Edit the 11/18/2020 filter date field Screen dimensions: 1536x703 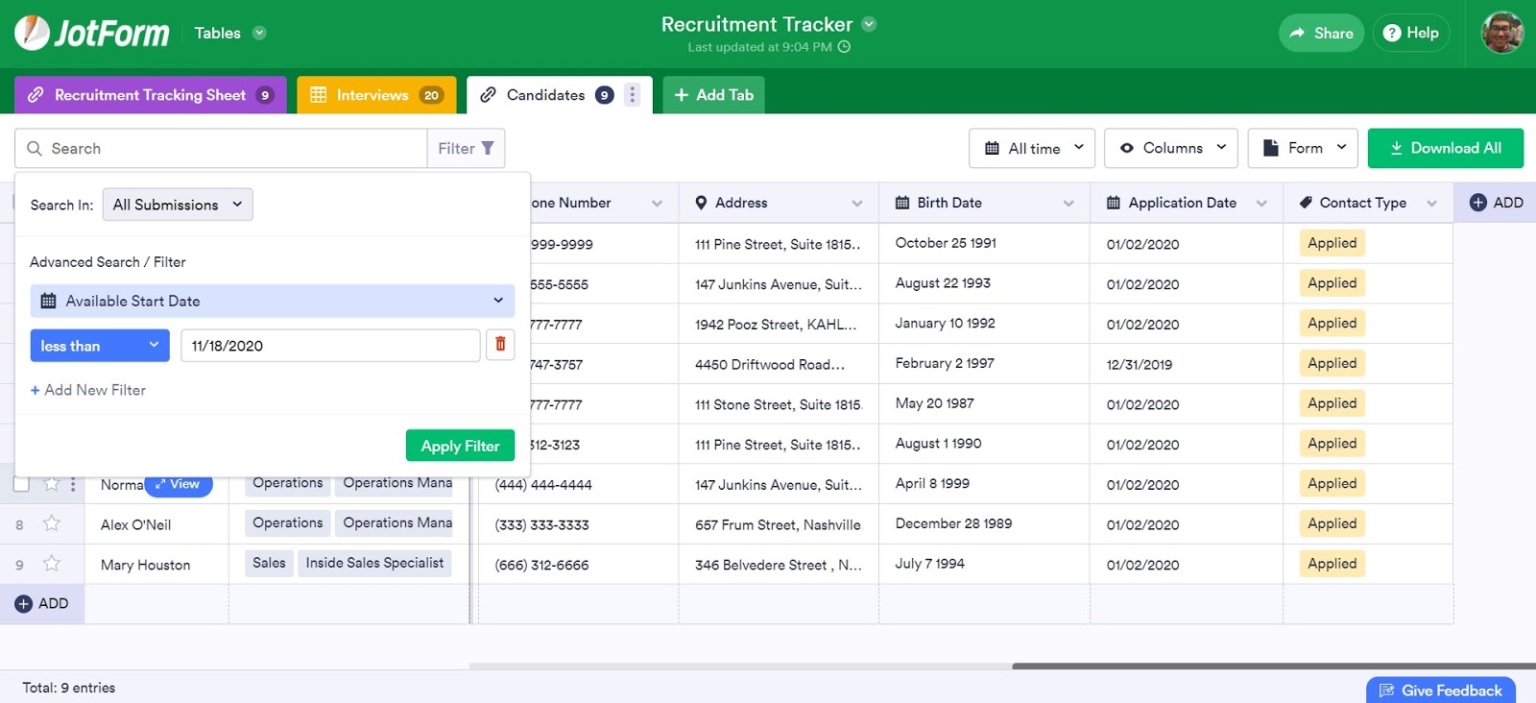[x=330, y=345]
